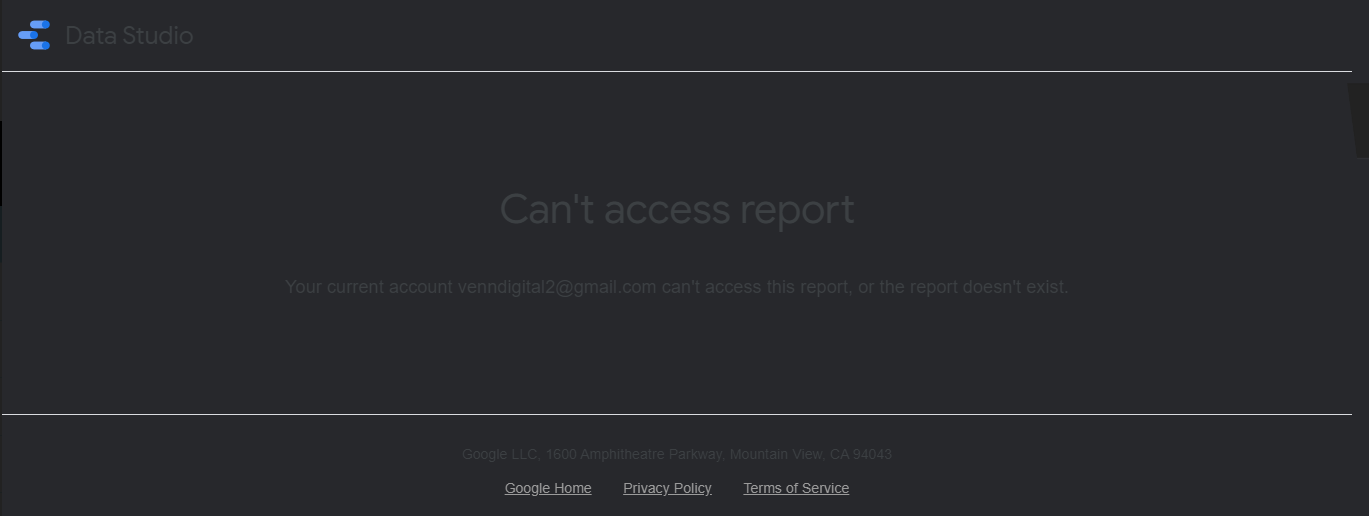1369x516 pixels.
Task: Click the Can't access report heading
Action: pyautogui.click(x=677, y=210)
